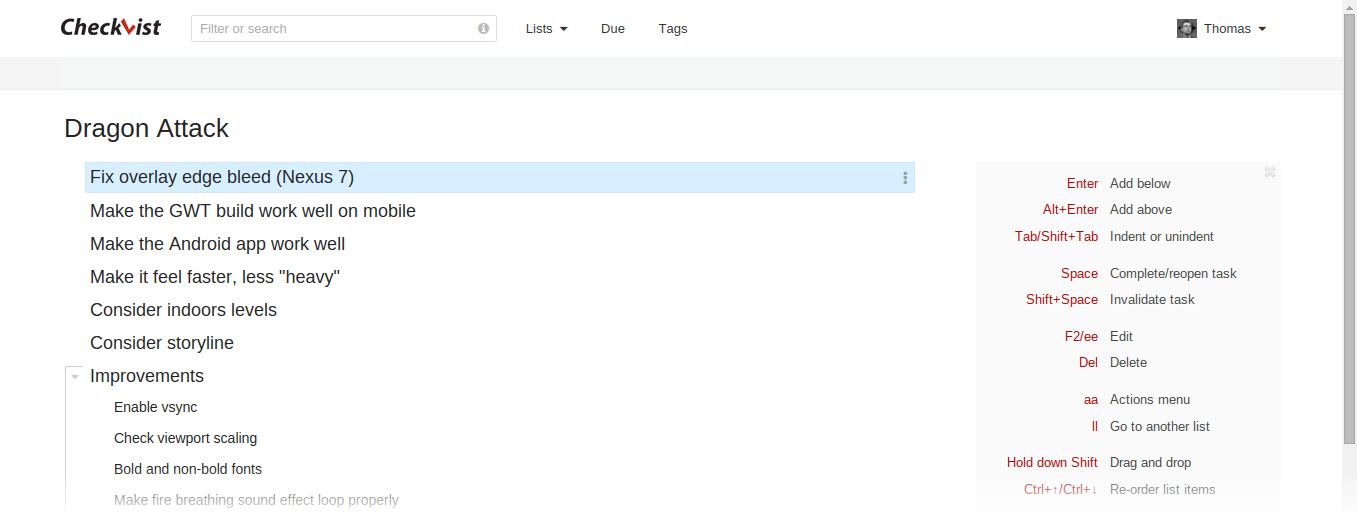
Task: Select subtask Bold and non-bold fonts
Action: [188, 469]
